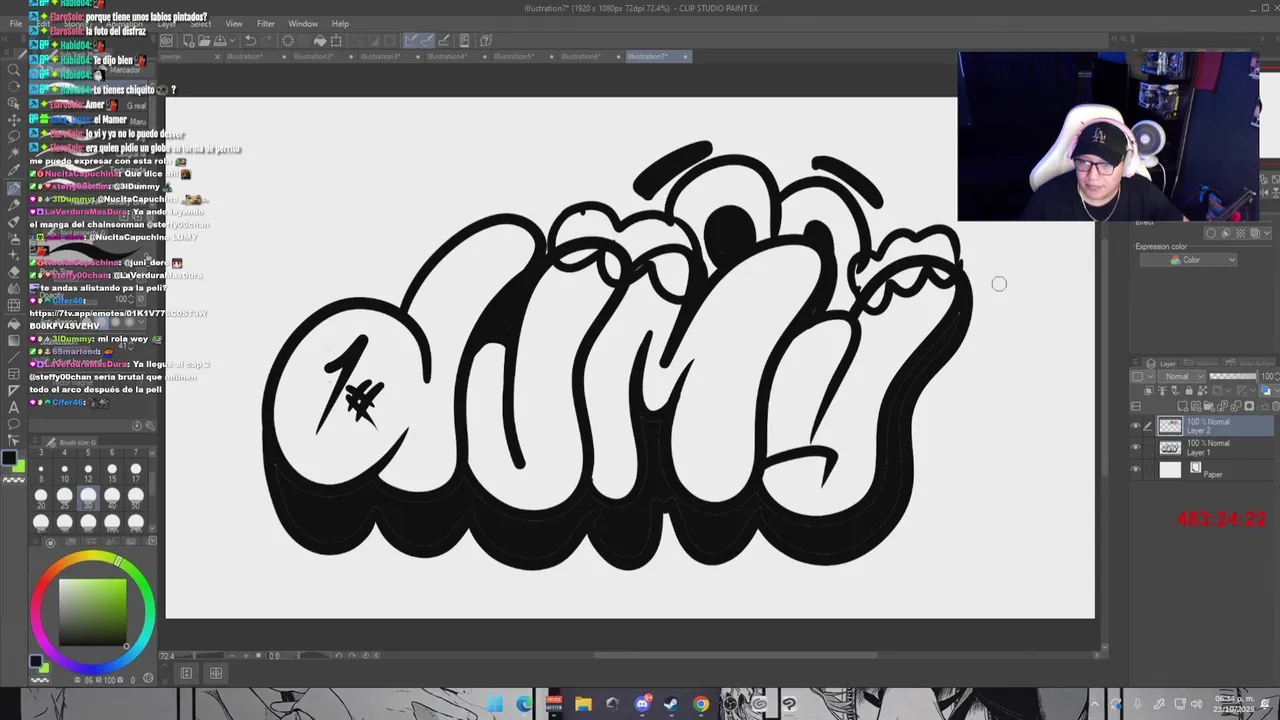The image size is (1280, 720).
Task: Click the Scale/Rotate transform toolbar icon
Action: click(336, 40)
